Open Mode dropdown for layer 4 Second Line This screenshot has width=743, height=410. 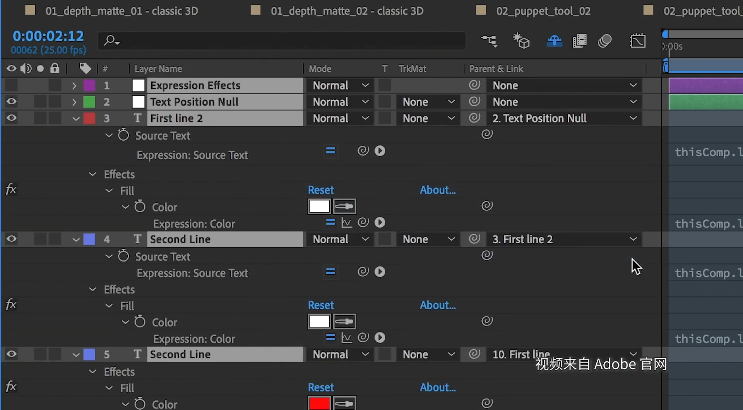pos(339,239)
